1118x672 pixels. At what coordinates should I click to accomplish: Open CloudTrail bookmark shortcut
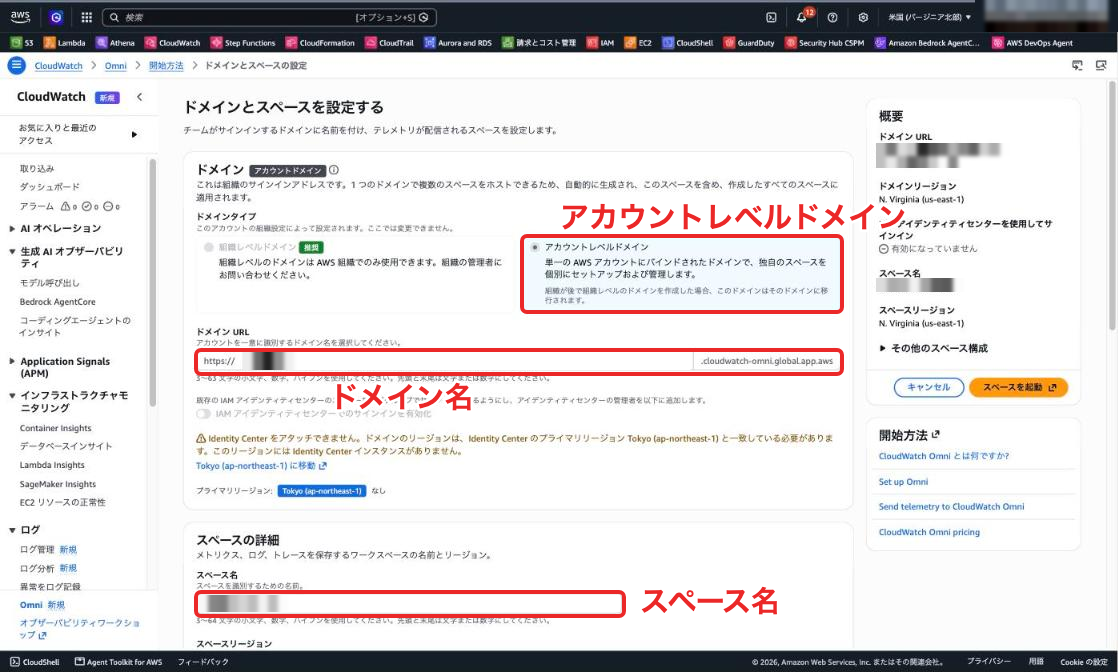[x=389, y=43]
